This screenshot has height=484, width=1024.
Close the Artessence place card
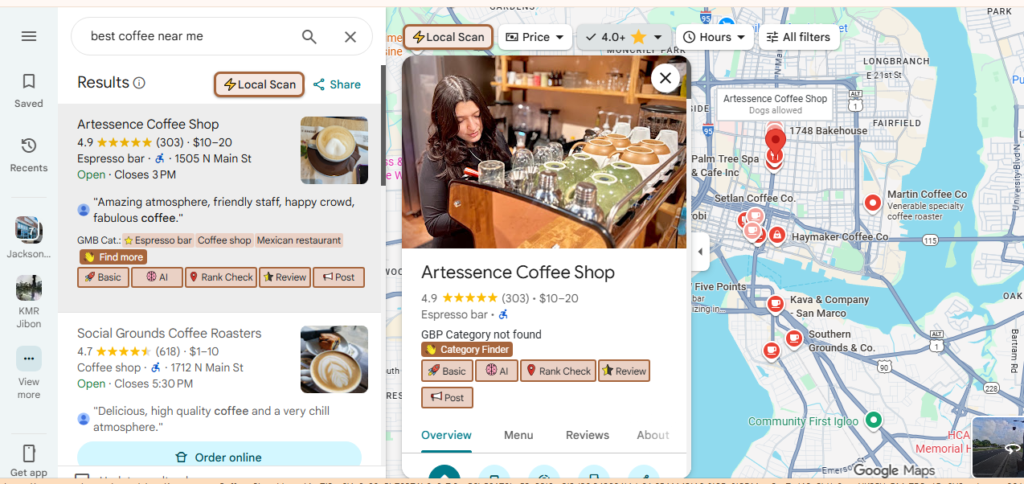click(665, 78)
